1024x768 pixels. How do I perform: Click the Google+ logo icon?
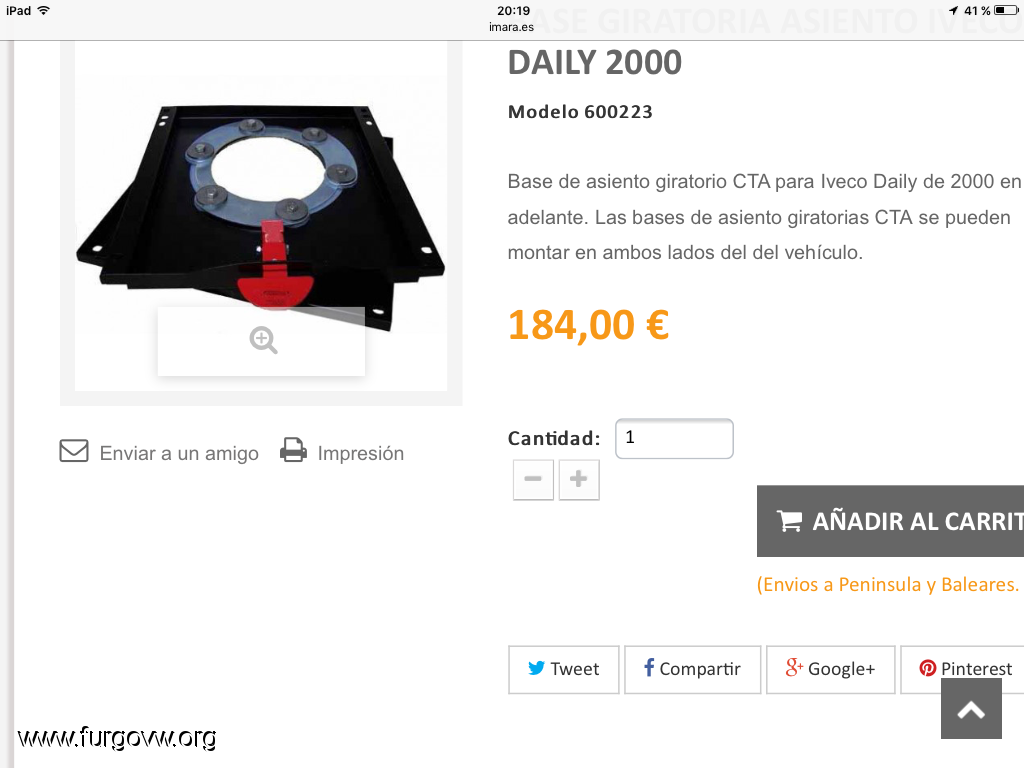pyautogui.click(x=793, y=667)
